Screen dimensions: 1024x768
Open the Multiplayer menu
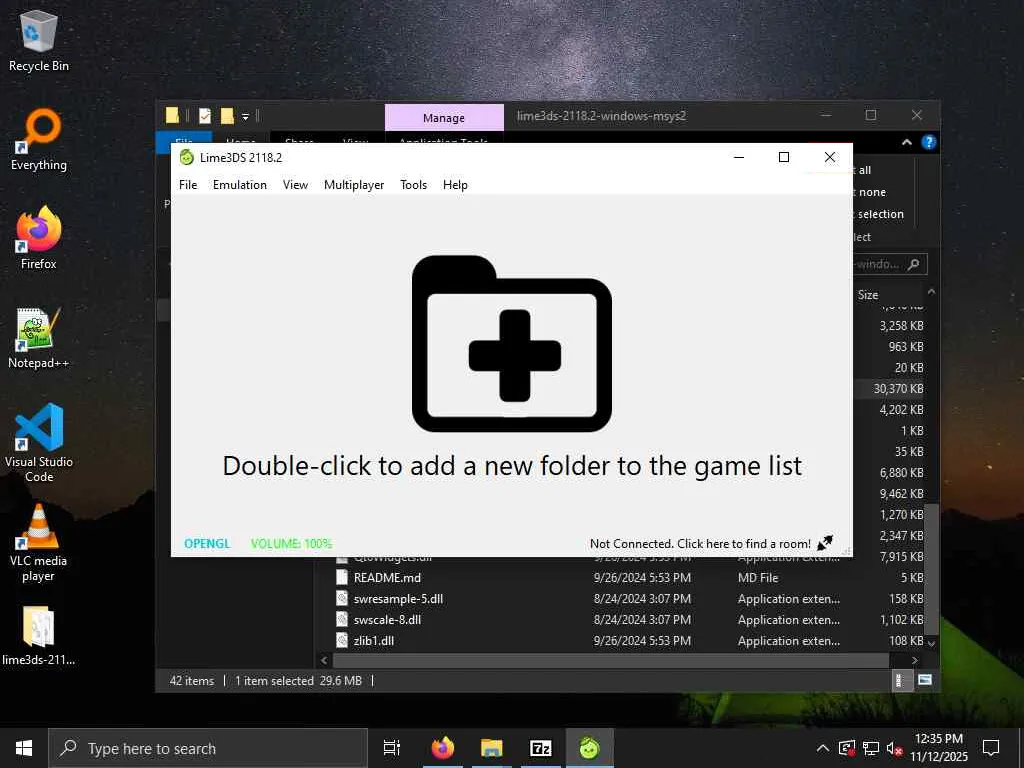(354, 185)
